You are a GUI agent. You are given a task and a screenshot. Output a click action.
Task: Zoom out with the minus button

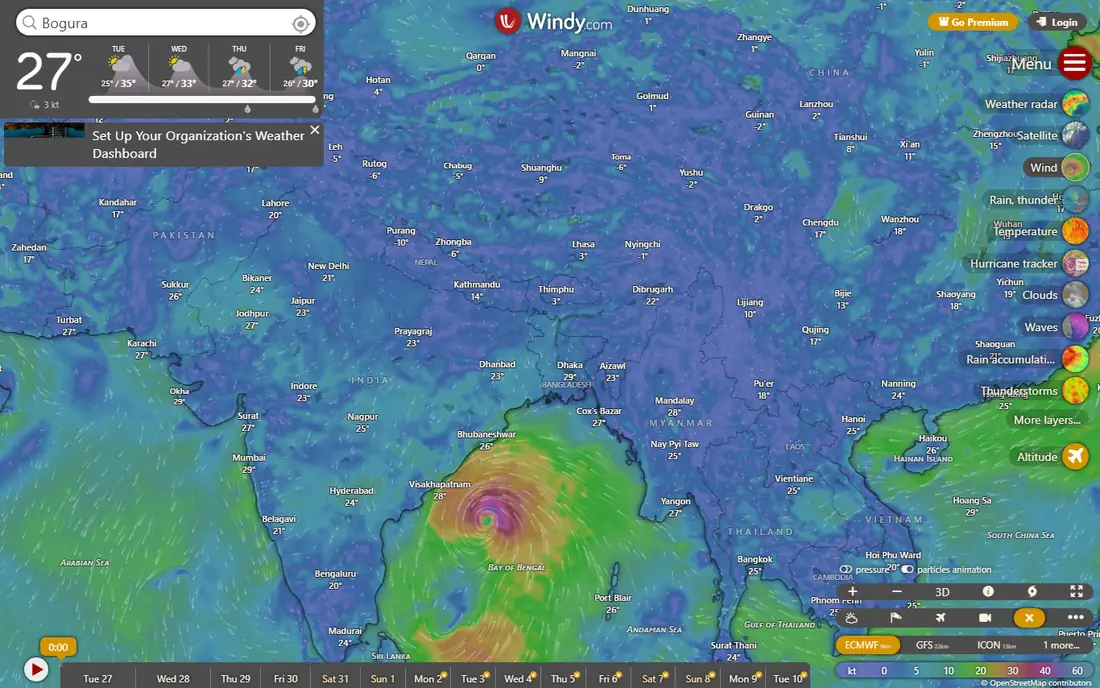pos(897,591)
